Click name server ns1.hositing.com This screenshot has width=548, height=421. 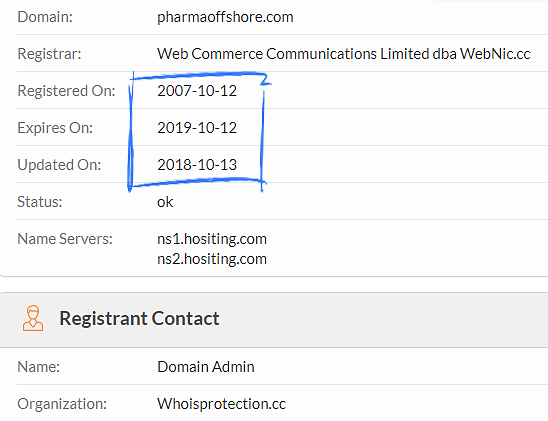click(x=212, y=239)
